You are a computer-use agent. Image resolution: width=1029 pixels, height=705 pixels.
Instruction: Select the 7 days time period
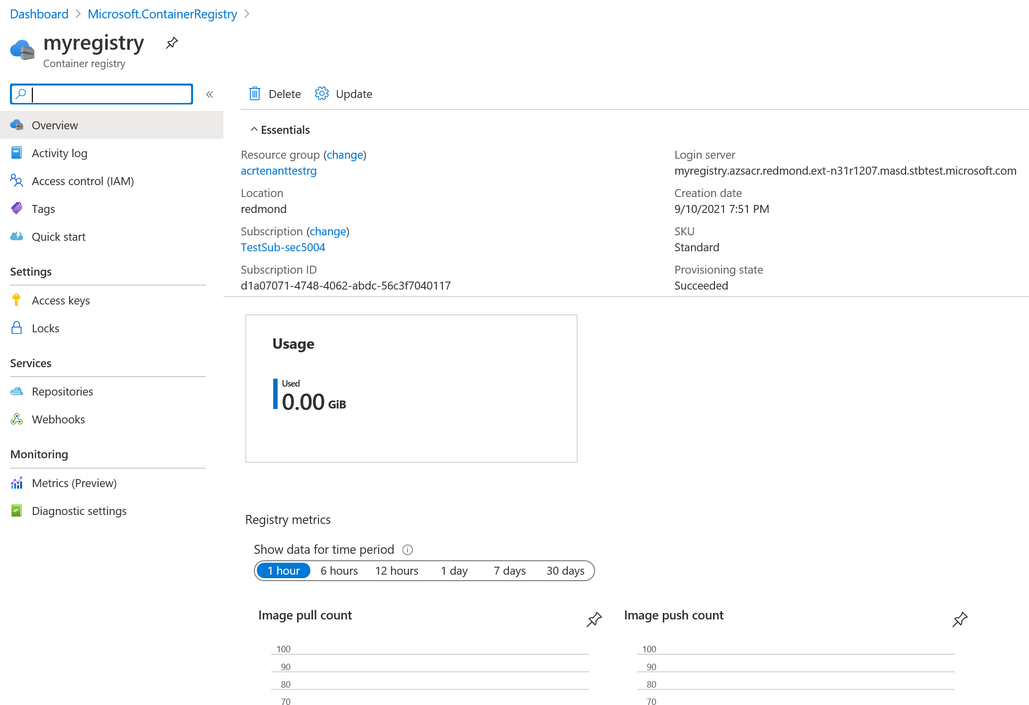pos(510,570)
